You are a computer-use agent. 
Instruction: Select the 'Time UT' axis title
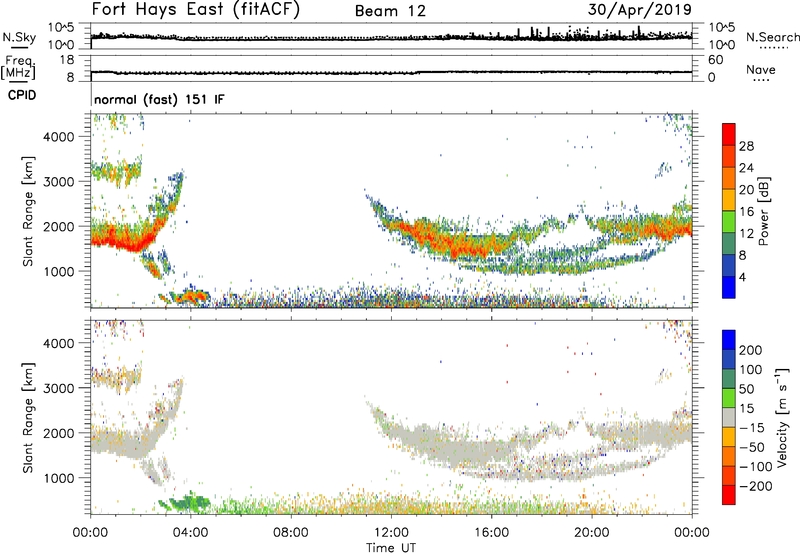(391, 548)
